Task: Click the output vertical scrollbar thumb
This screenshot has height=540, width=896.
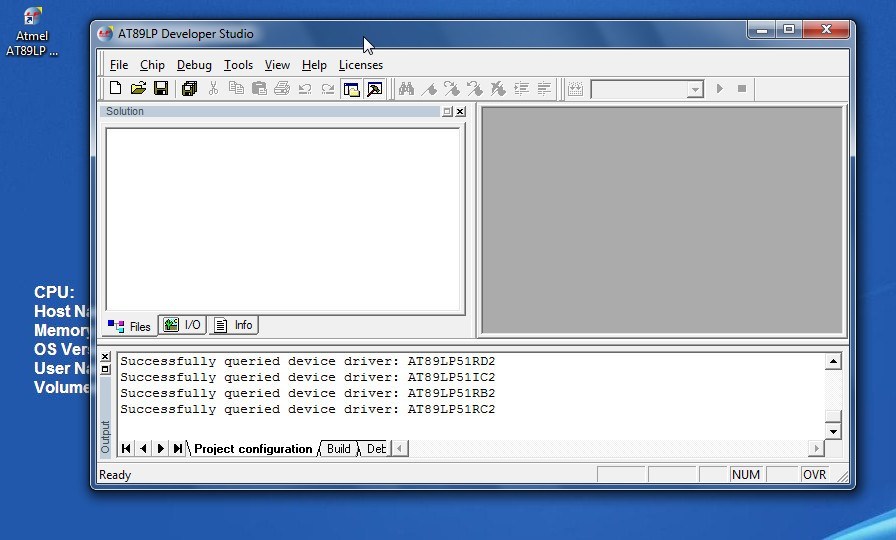Action: 833,417
